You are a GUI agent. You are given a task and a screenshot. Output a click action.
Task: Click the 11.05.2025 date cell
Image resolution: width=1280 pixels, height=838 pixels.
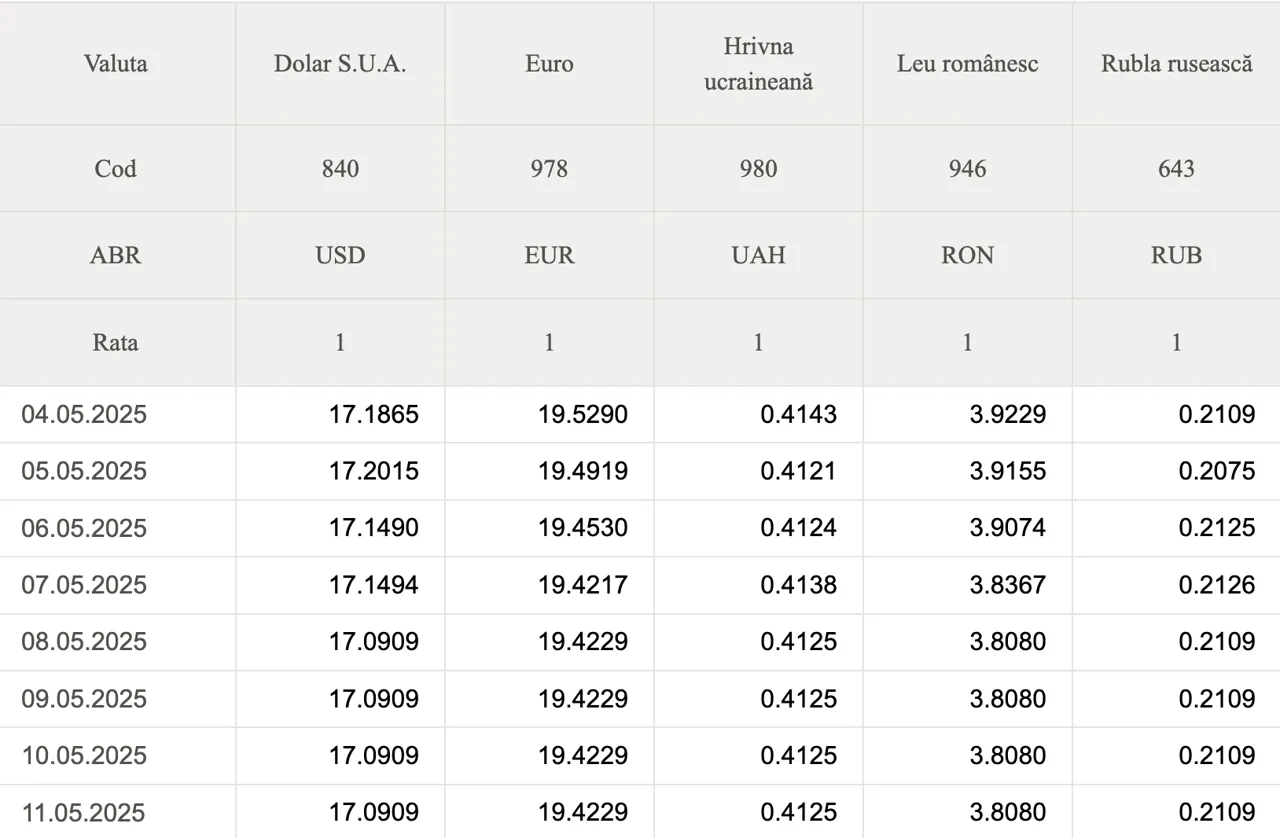click(x=84, y=812)
